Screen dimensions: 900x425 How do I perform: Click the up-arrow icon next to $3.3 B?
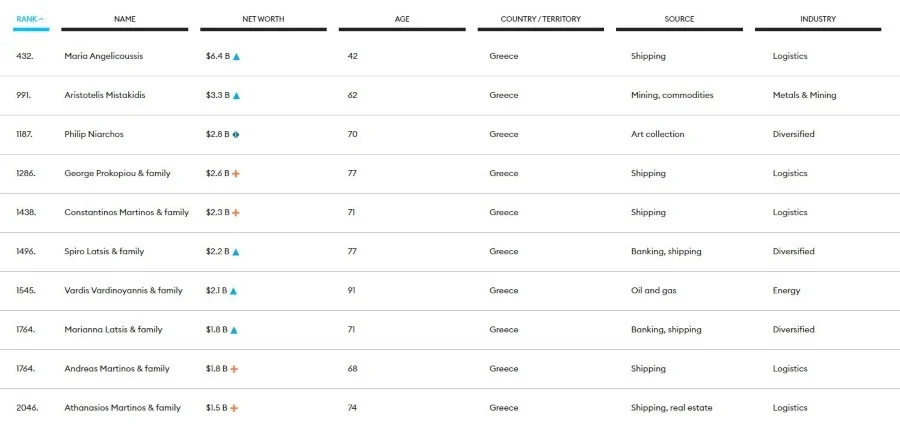coord(237,96)
